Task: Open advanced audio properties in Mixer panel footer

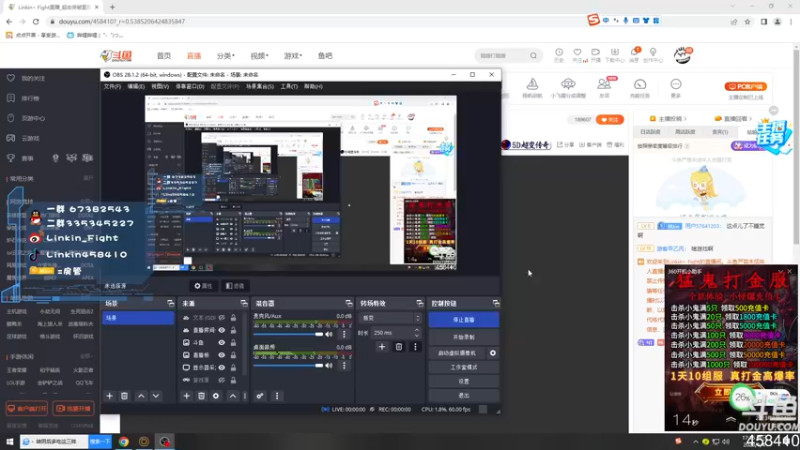Action: point(260,396)
